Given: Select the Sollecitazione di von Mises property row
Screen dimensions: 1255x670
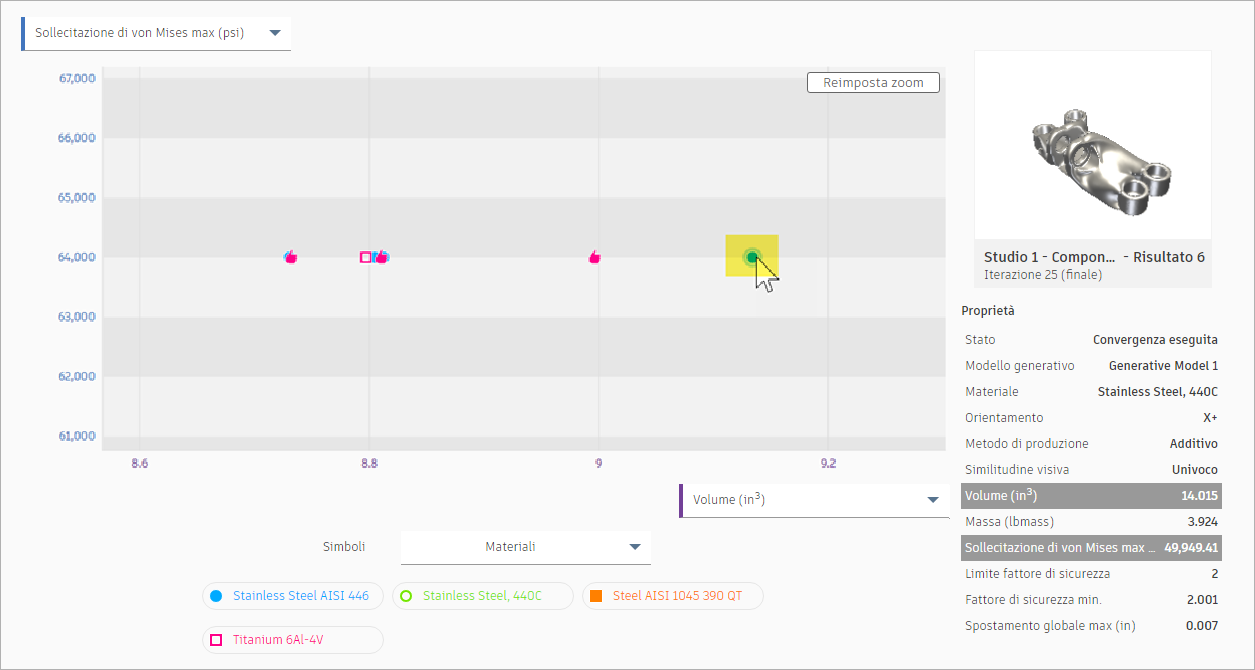Looking at the screenshot, I should tap(1091, 548).
